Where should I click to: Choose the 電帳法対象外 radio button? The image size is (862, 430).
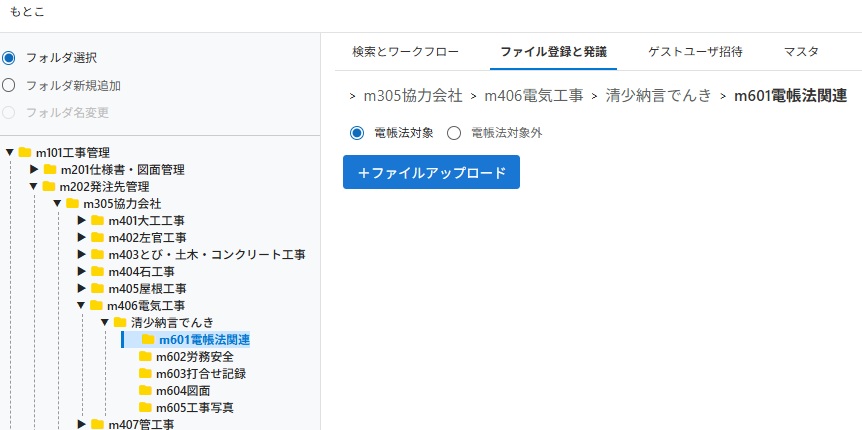454,132
